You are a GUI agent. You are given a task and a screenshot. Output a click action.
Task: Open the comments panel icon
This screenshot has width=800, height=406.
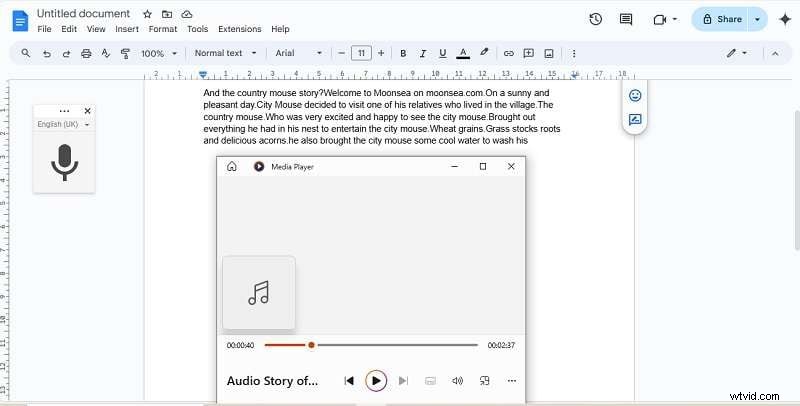tap(626, 19)
